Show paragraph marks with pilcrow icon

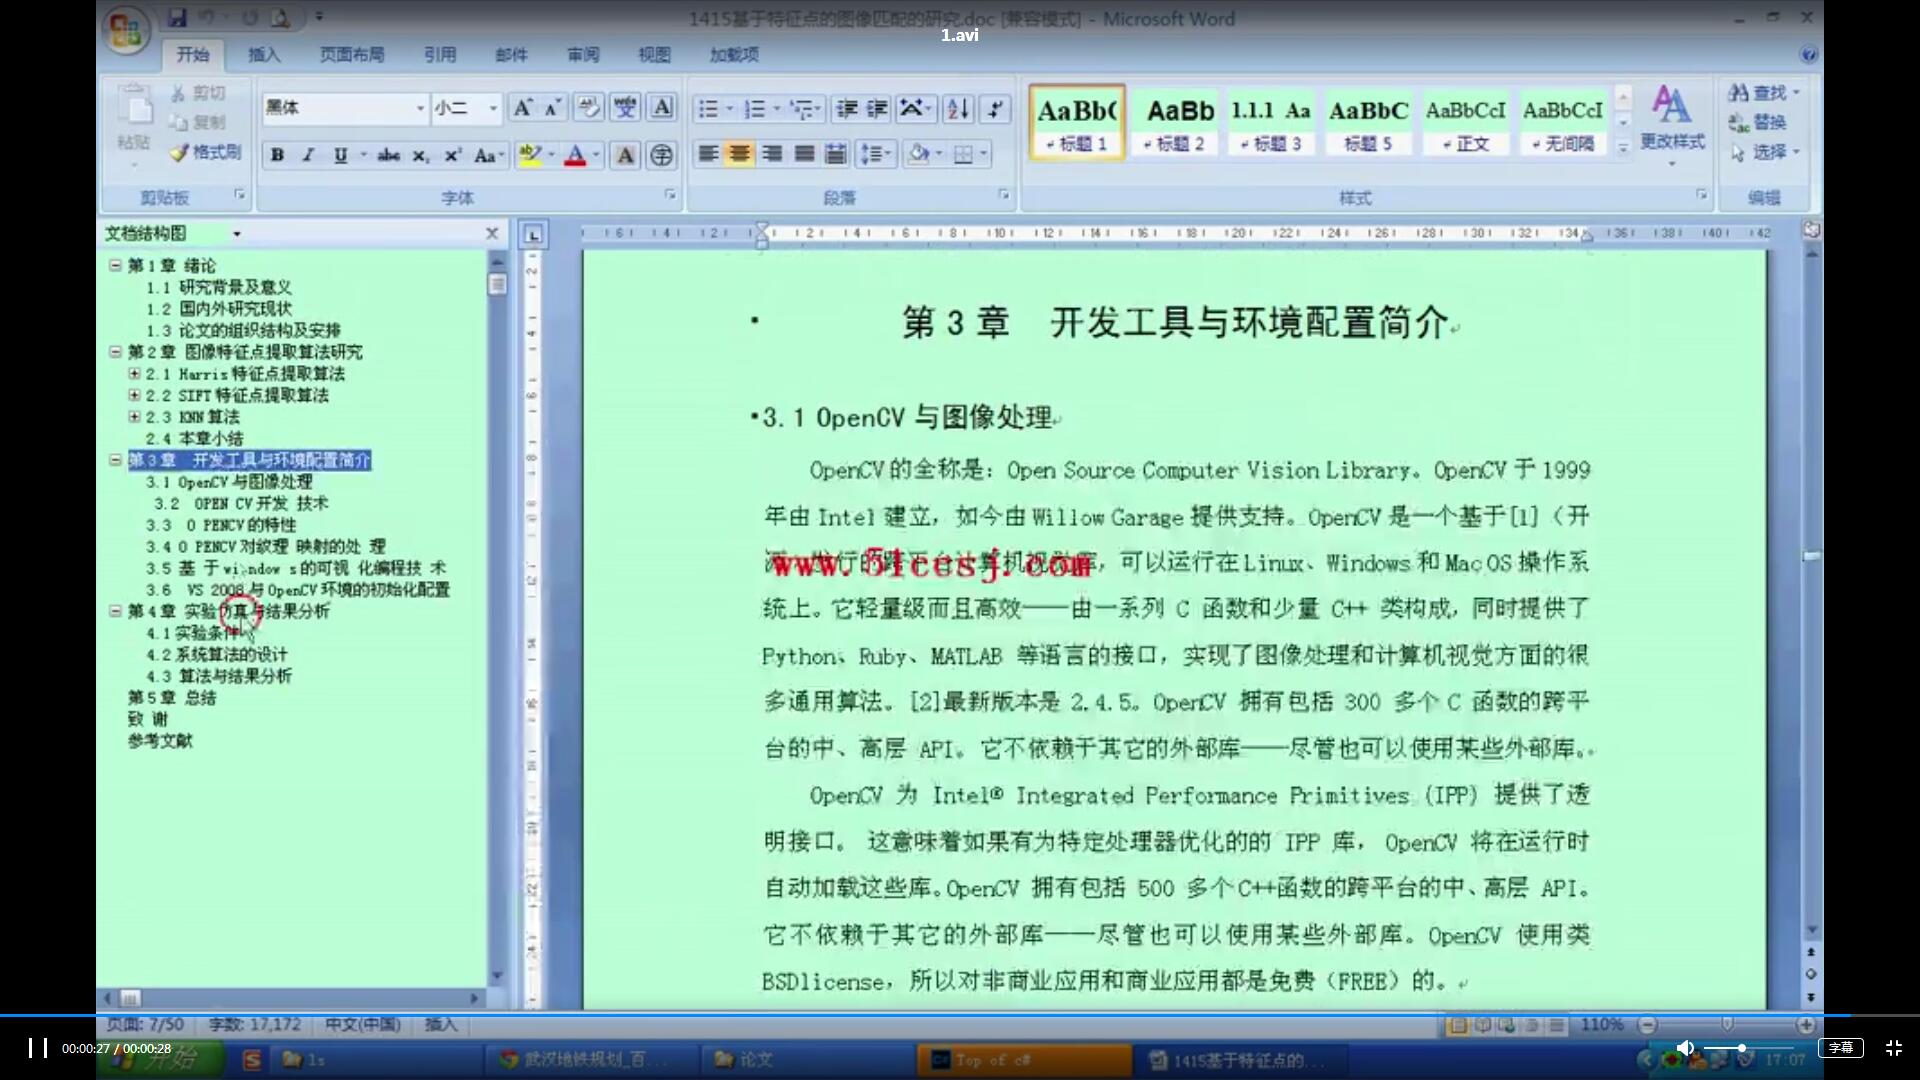click(995, 108)
